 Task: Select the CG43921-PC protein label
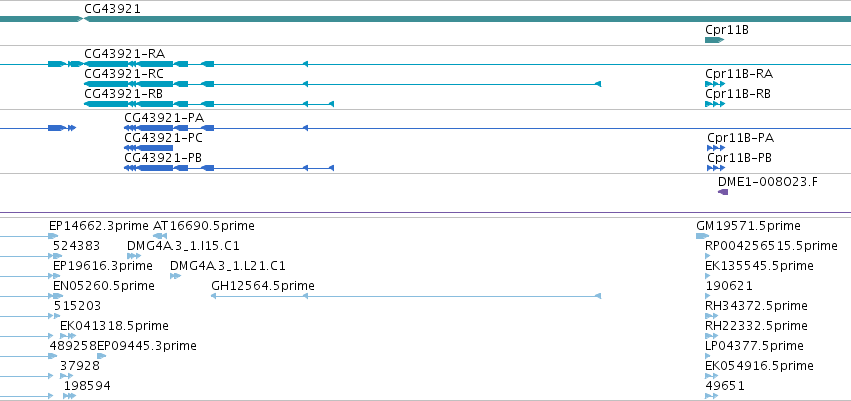[x=163, y=138]
